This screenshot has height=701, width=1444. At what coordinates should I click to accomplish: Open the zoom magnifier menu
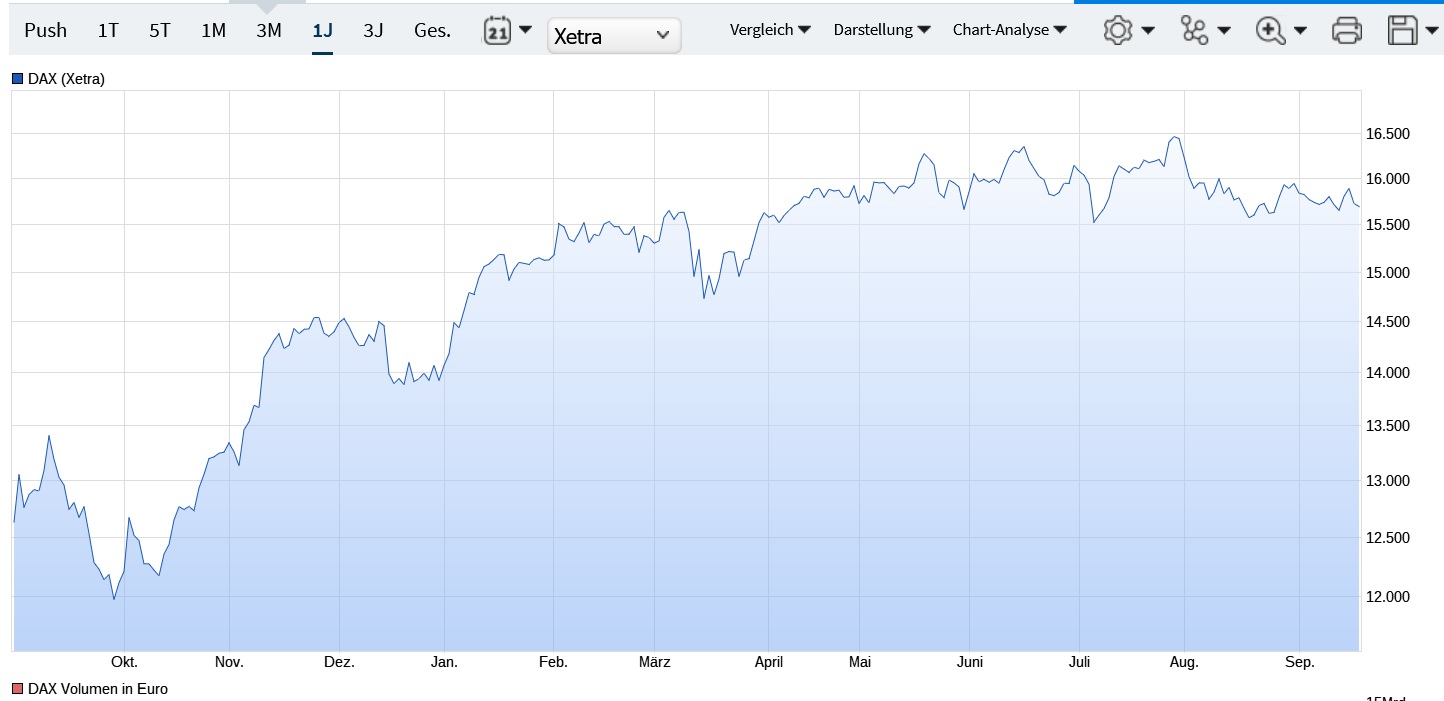pyautogui.click(x=1281, y=30)
